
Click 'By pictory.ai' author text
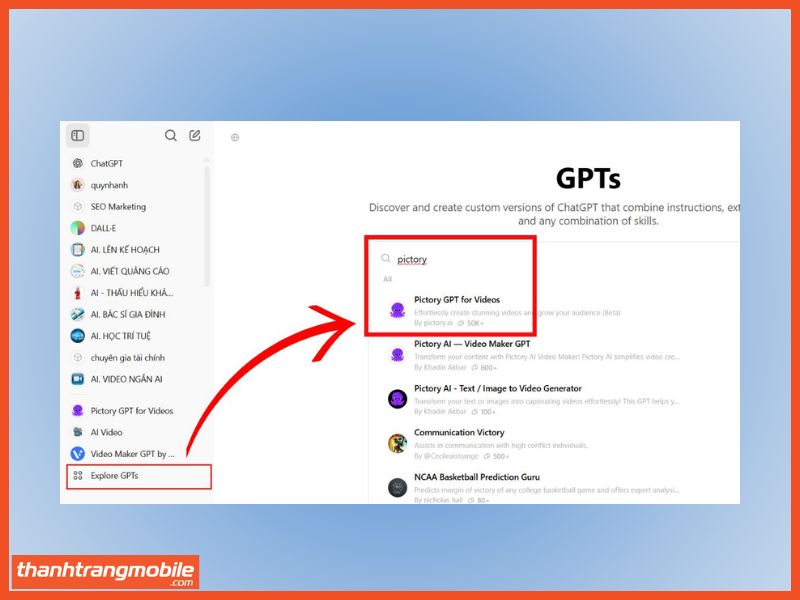coord(433,323)
